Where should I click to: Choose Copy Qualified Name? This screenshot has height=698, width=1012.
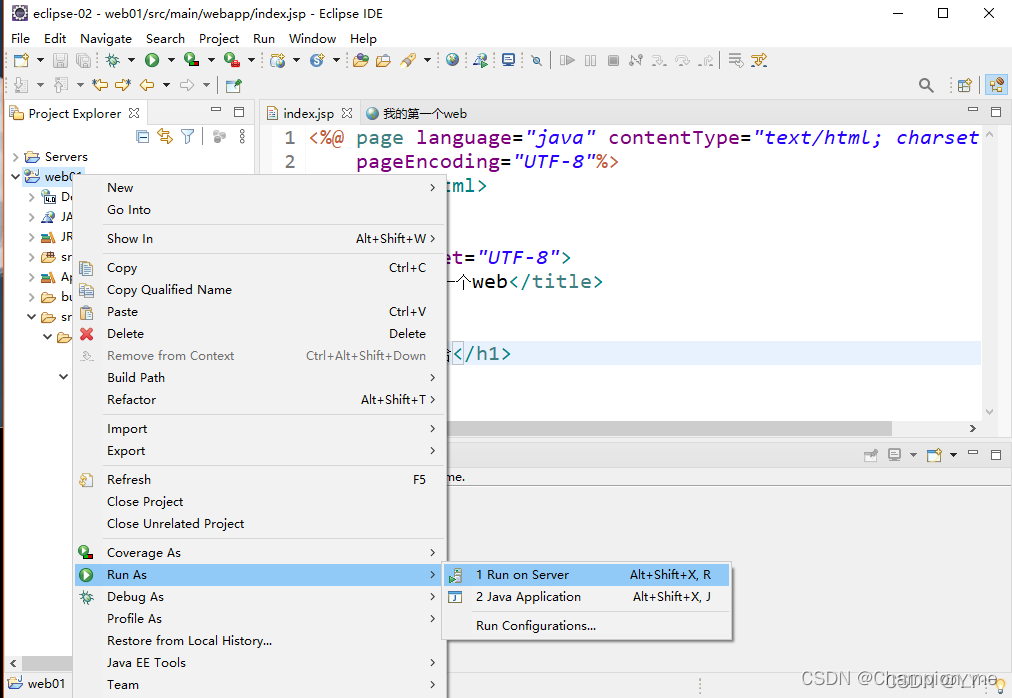click(259, 289)
